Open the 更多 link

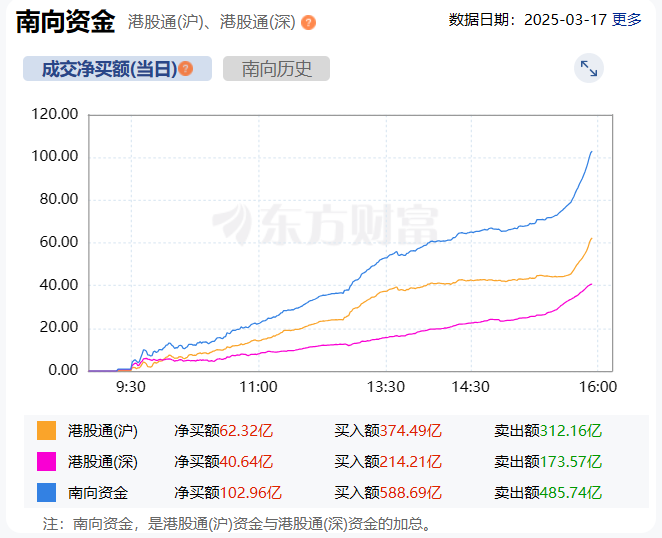tap(627, 19)
